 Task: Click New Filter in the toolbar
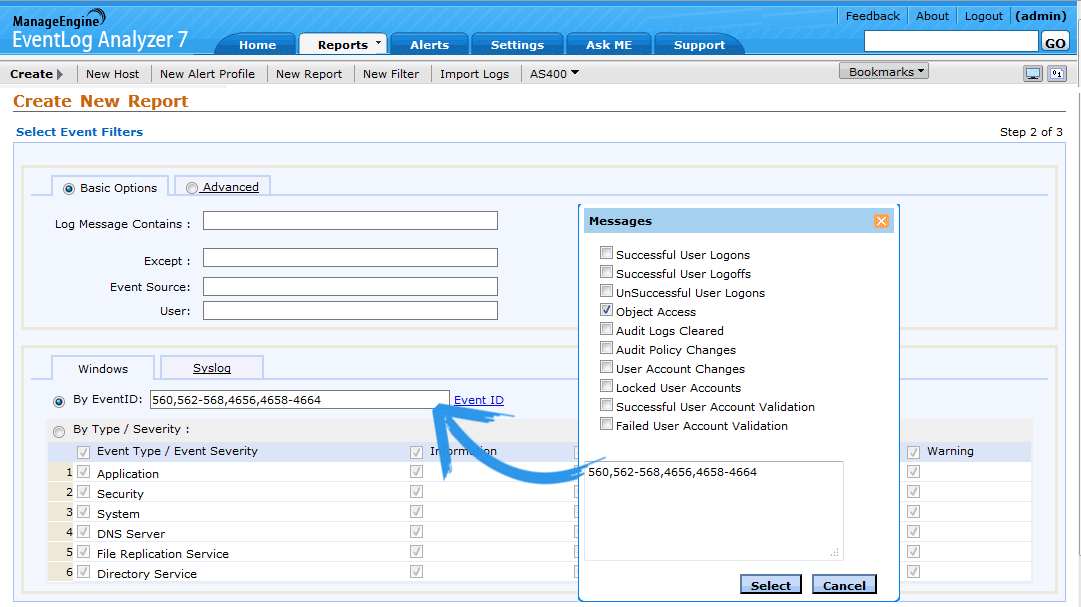point(391,74)
